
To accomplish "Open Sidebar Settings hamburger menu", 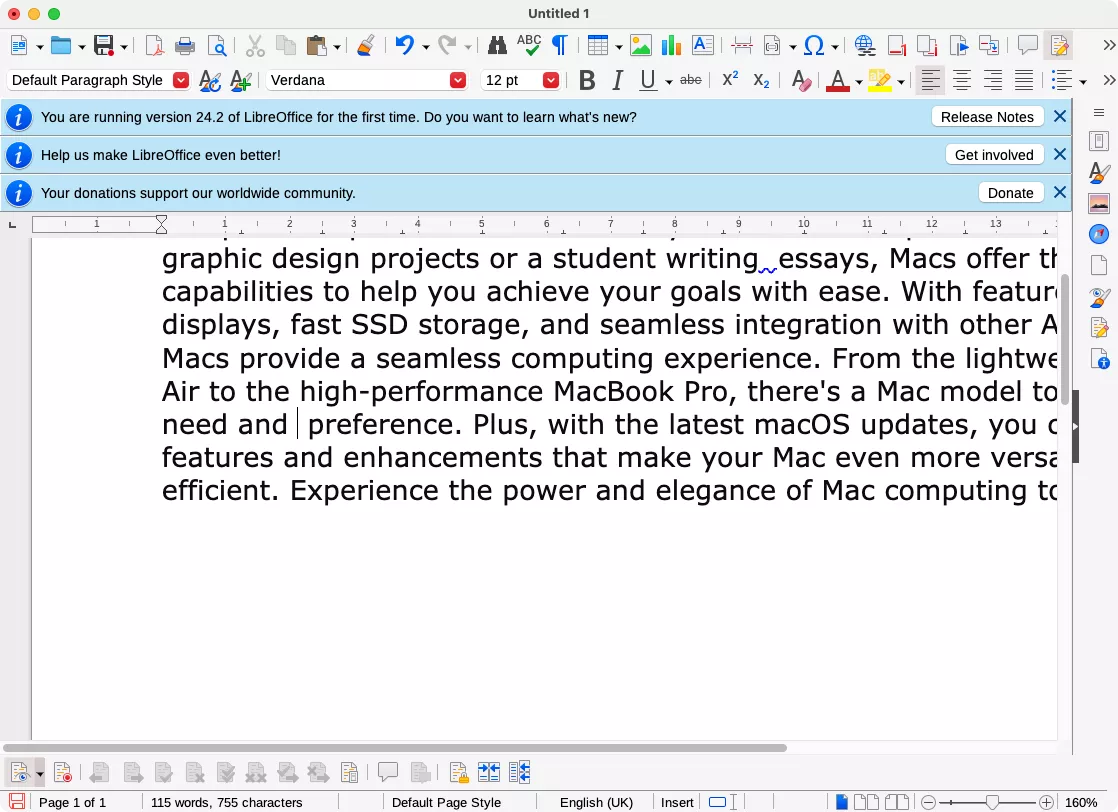I will [1099, 113].
